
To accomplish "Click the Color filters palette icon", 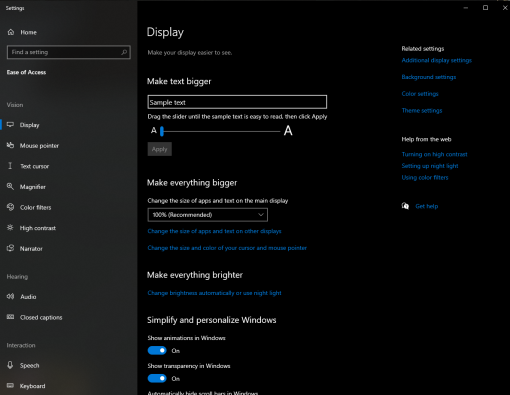I will [10, 207].
